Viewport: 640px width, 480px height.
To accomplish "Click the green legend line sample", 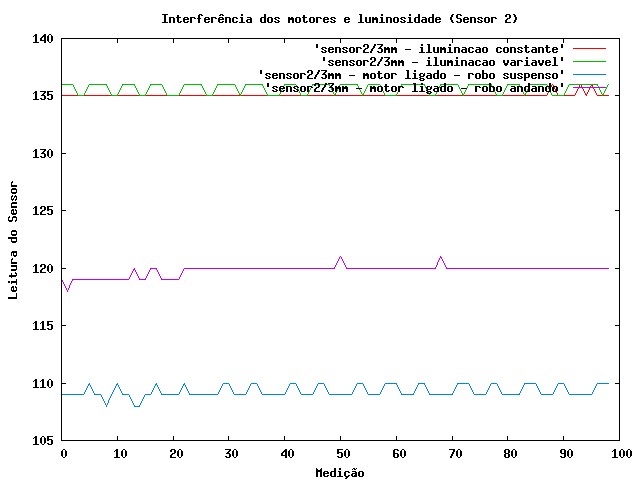I will click(x=589, y=62).
